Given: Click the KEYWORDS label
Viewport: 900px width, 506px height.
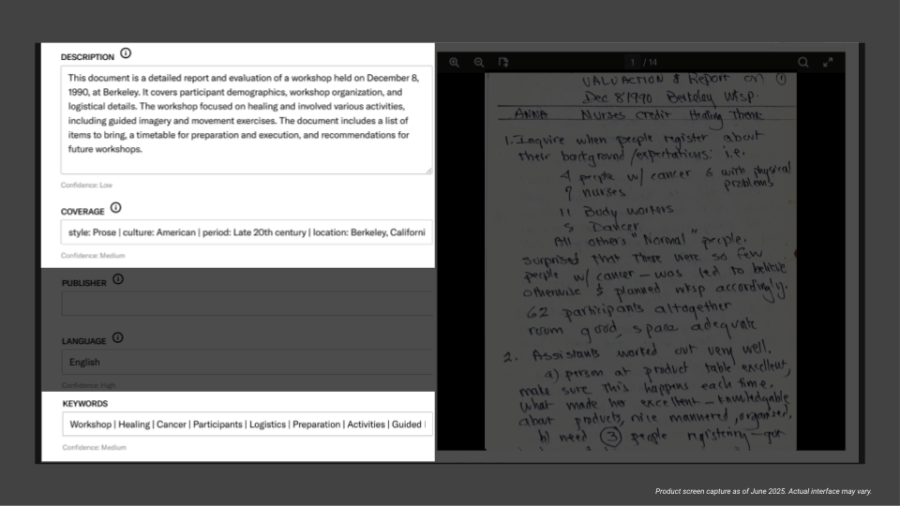Looking at the screenshot, I should 85,404.
